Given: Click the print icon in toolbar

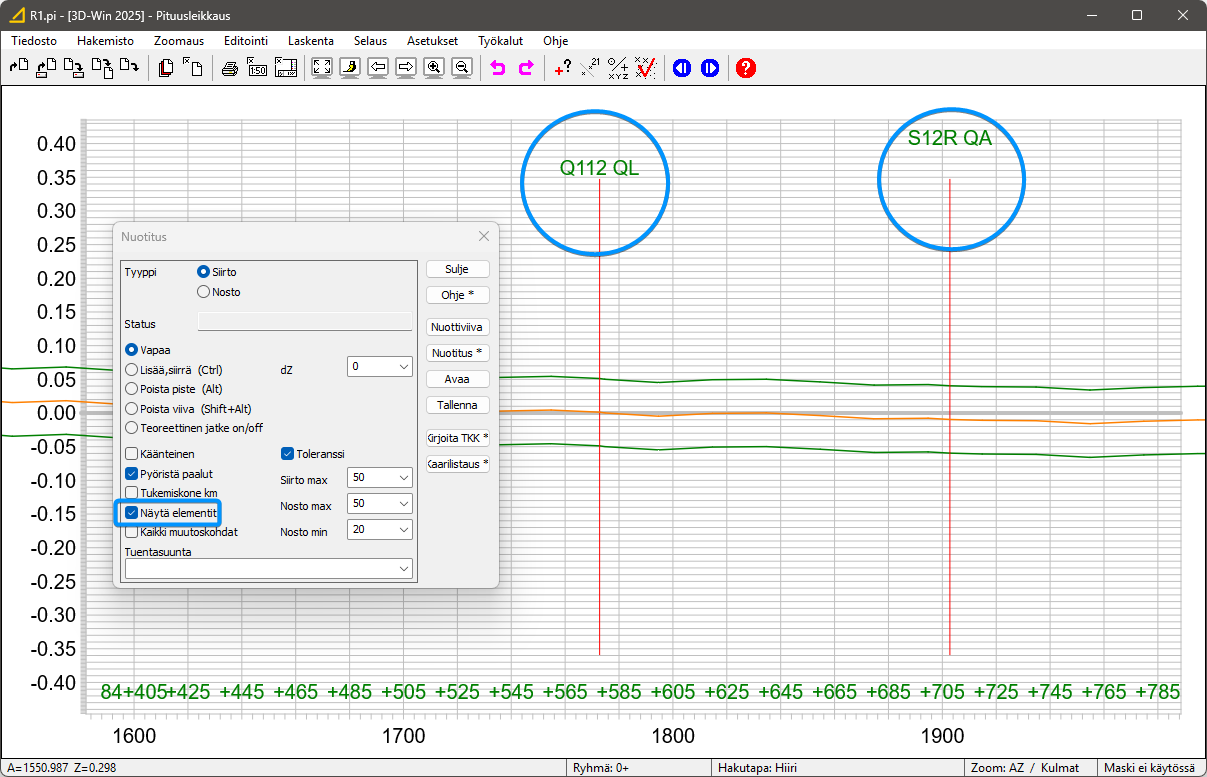Looking at the screenshot, I should pos(230,68).
